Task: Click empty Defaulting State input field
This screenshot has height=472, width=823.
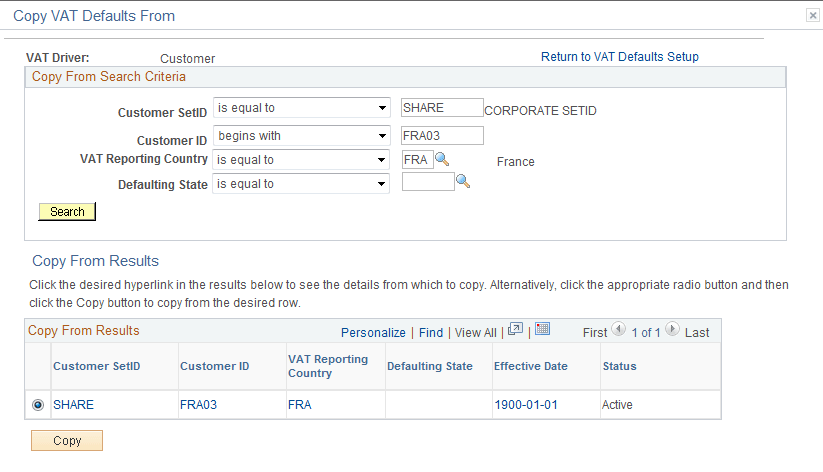Action: pyautogui.click(x=428, y=182)
